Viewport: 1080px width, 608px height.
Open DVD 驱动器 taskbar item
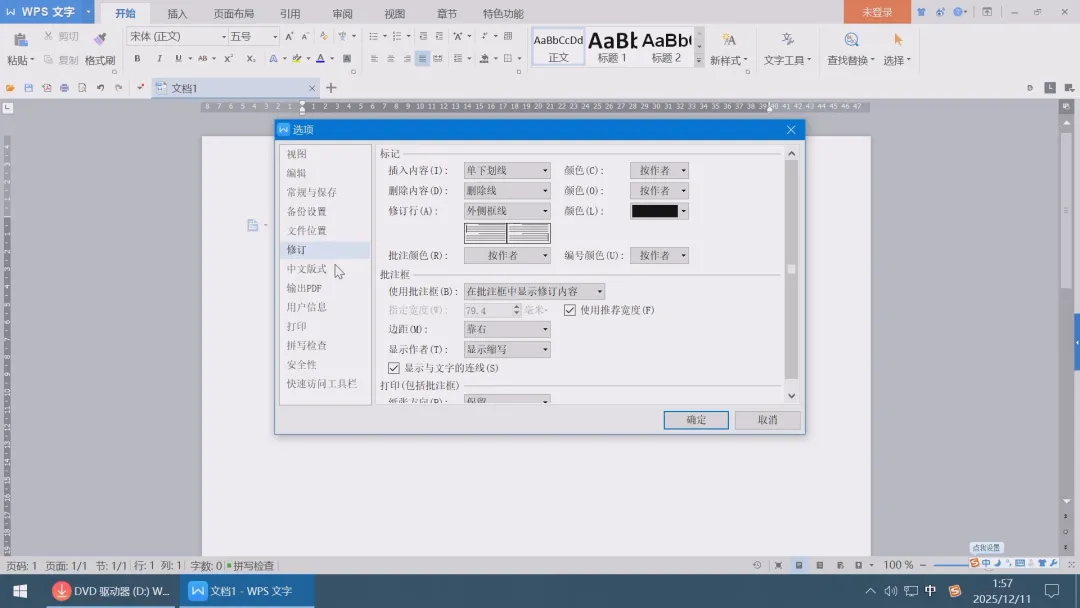113,591
